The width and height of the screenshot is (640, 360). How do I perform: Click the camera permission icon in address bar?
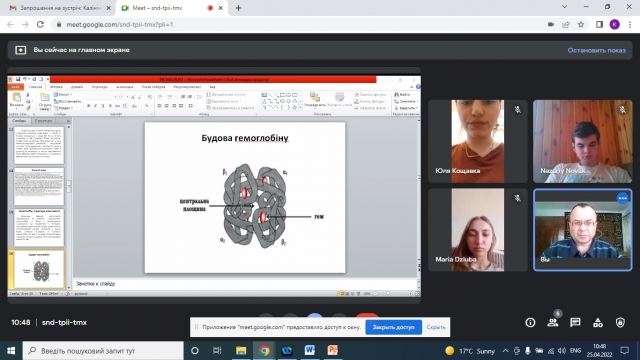pyautogui.click(x=551, y=24)
